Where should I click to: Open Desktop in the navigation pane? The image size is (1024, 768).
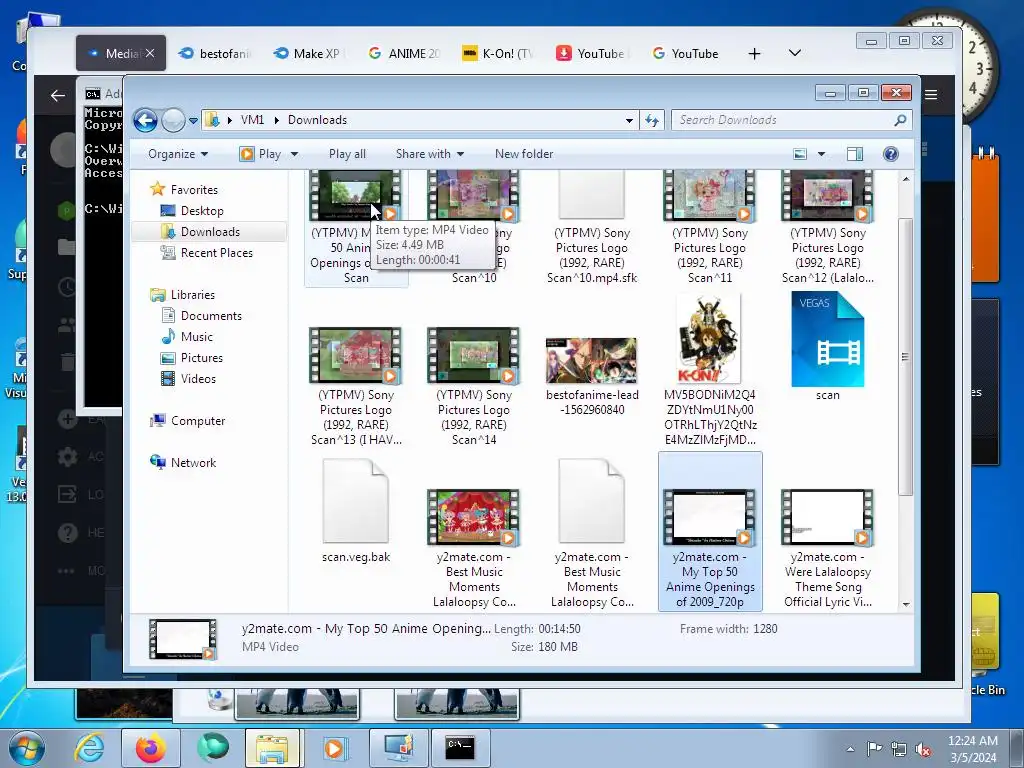(202, 210)
